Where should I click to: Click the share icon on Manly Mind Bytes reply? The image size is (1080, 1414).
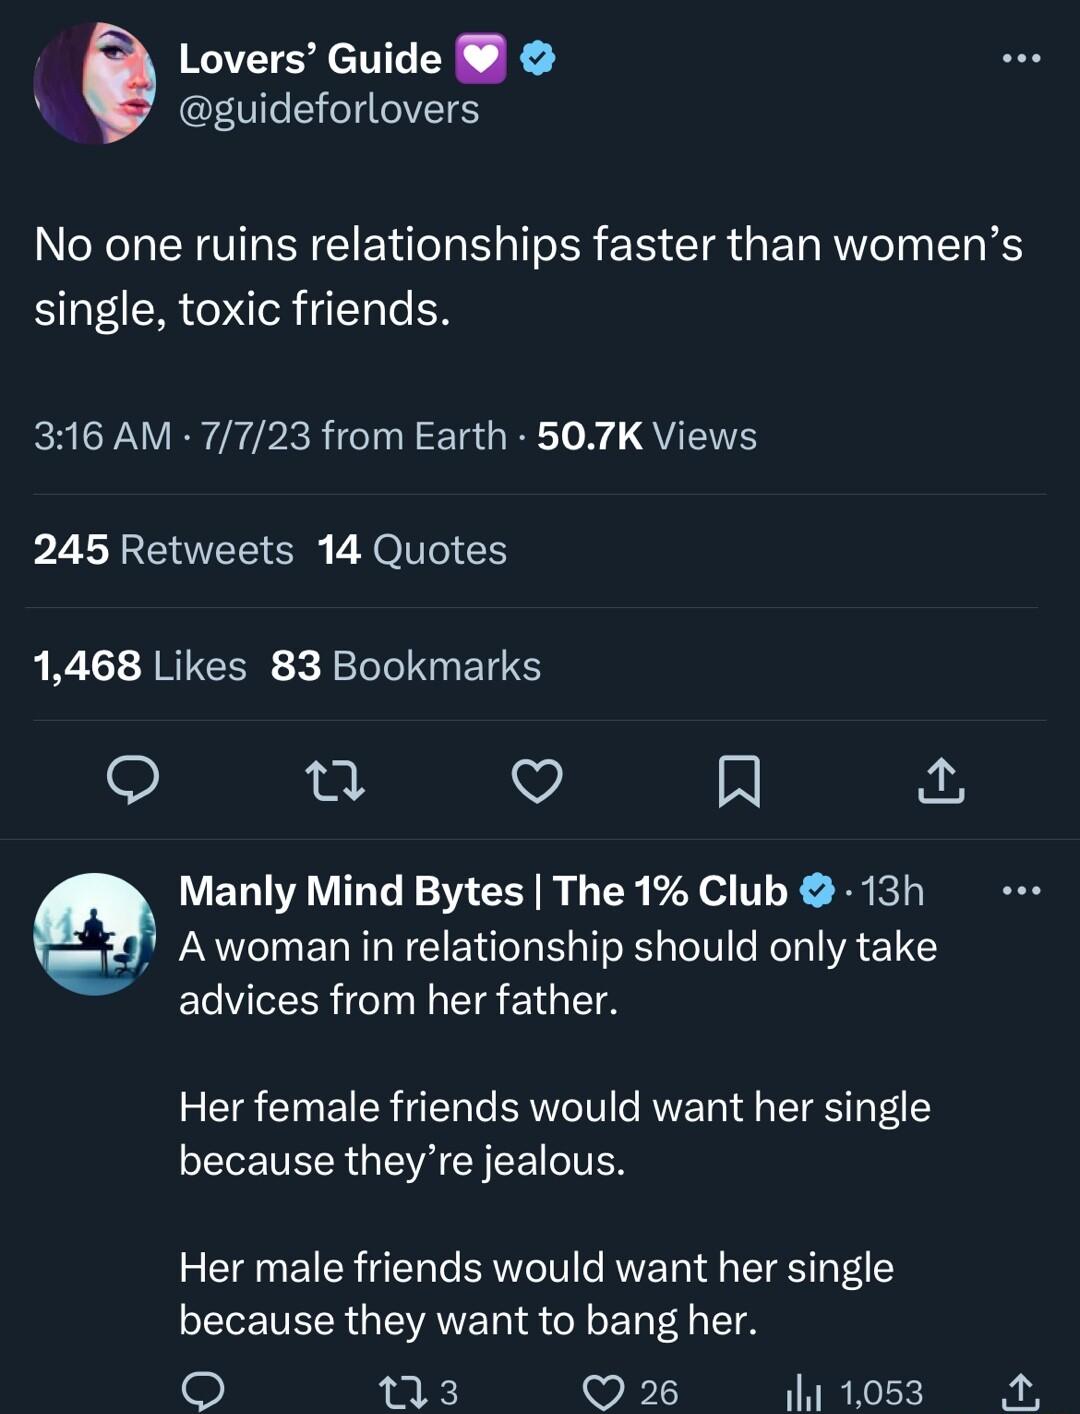click(x=1020, y=1390)
